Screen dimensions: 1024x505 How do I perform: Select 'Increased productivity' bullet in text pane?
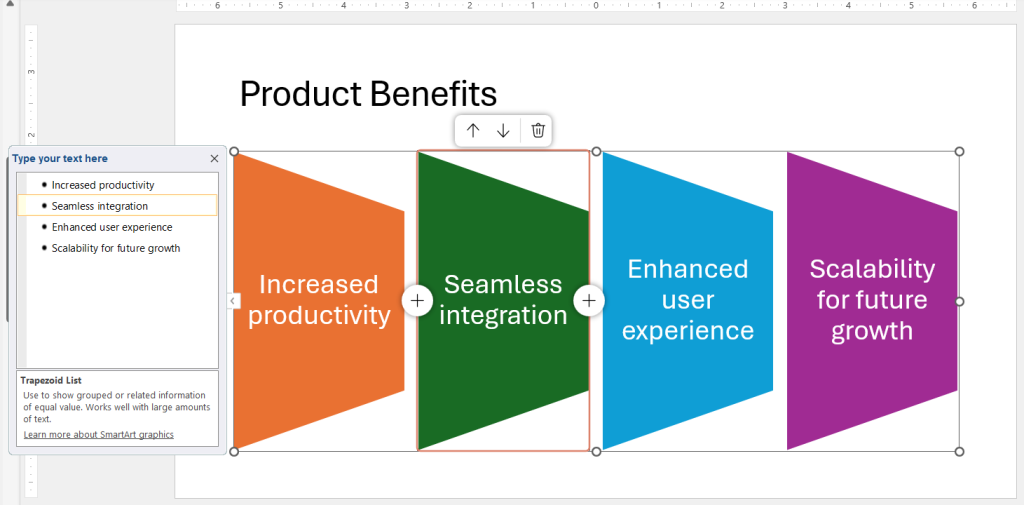[103, 185]
